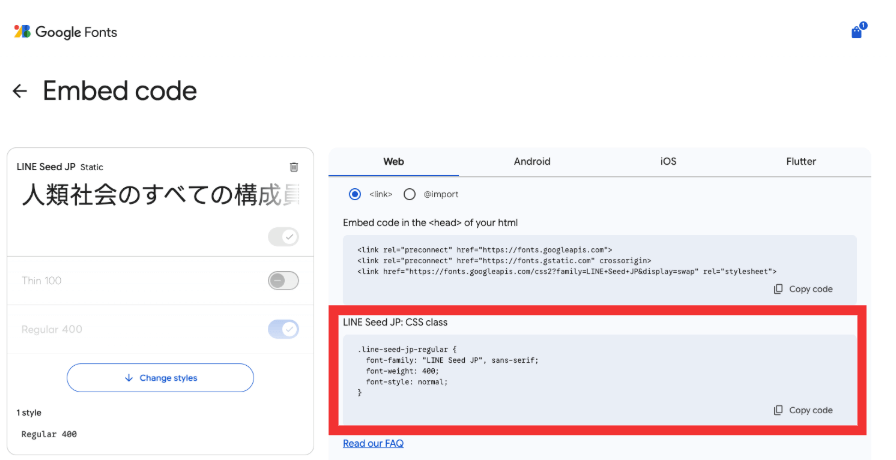The width and height of the screenshot is (896, 460).
Task: Switch to the Android tab
Action: [532, 161]
